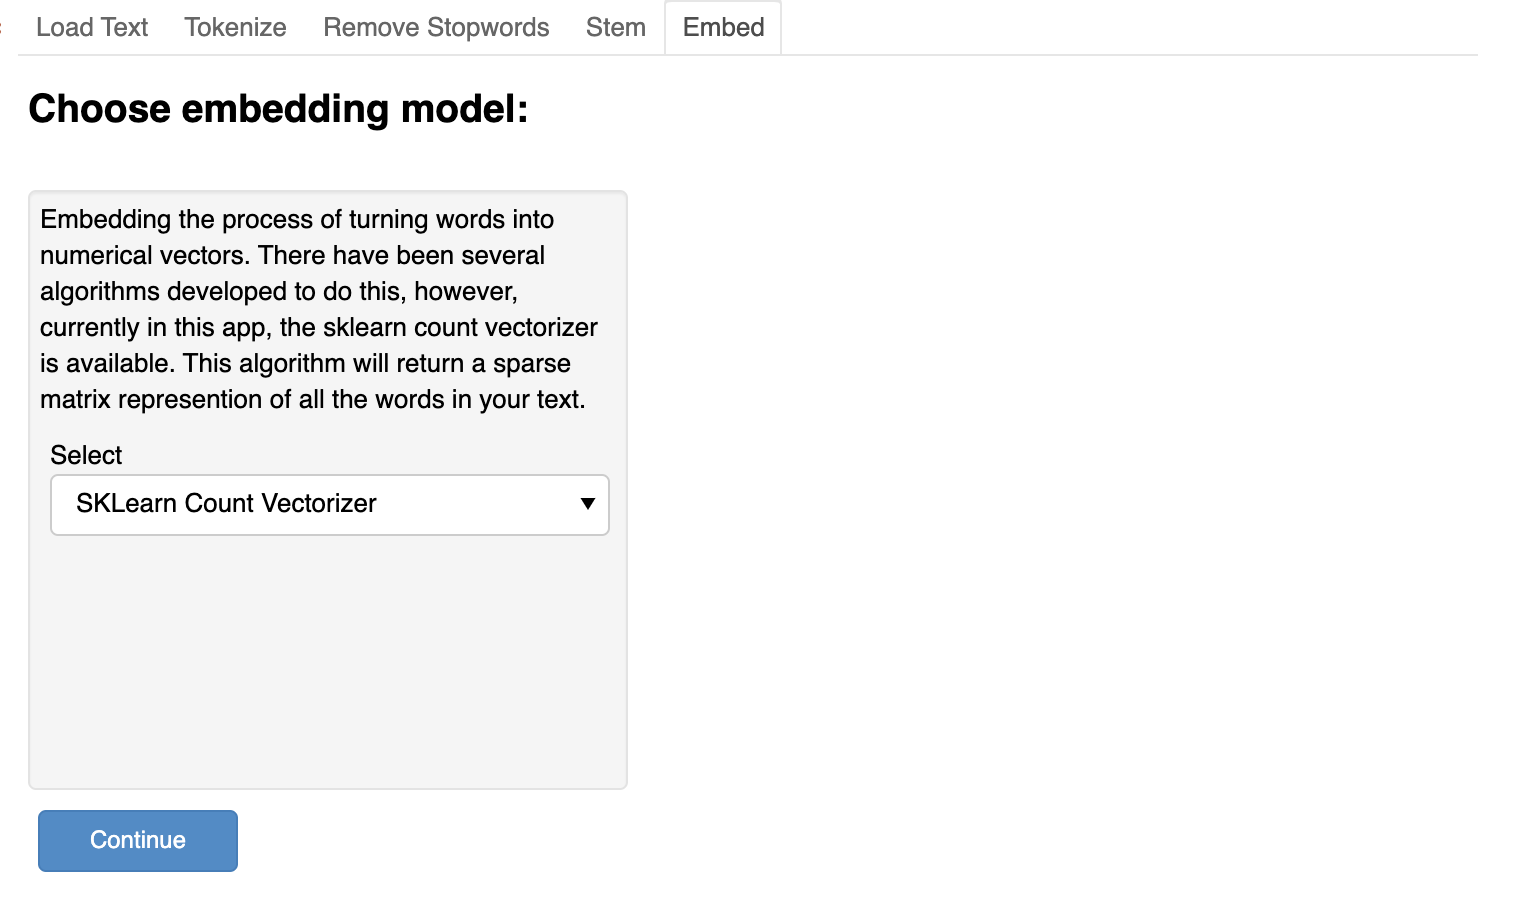
Task: Click the word matrix in the description
Action: coord(75,399)
